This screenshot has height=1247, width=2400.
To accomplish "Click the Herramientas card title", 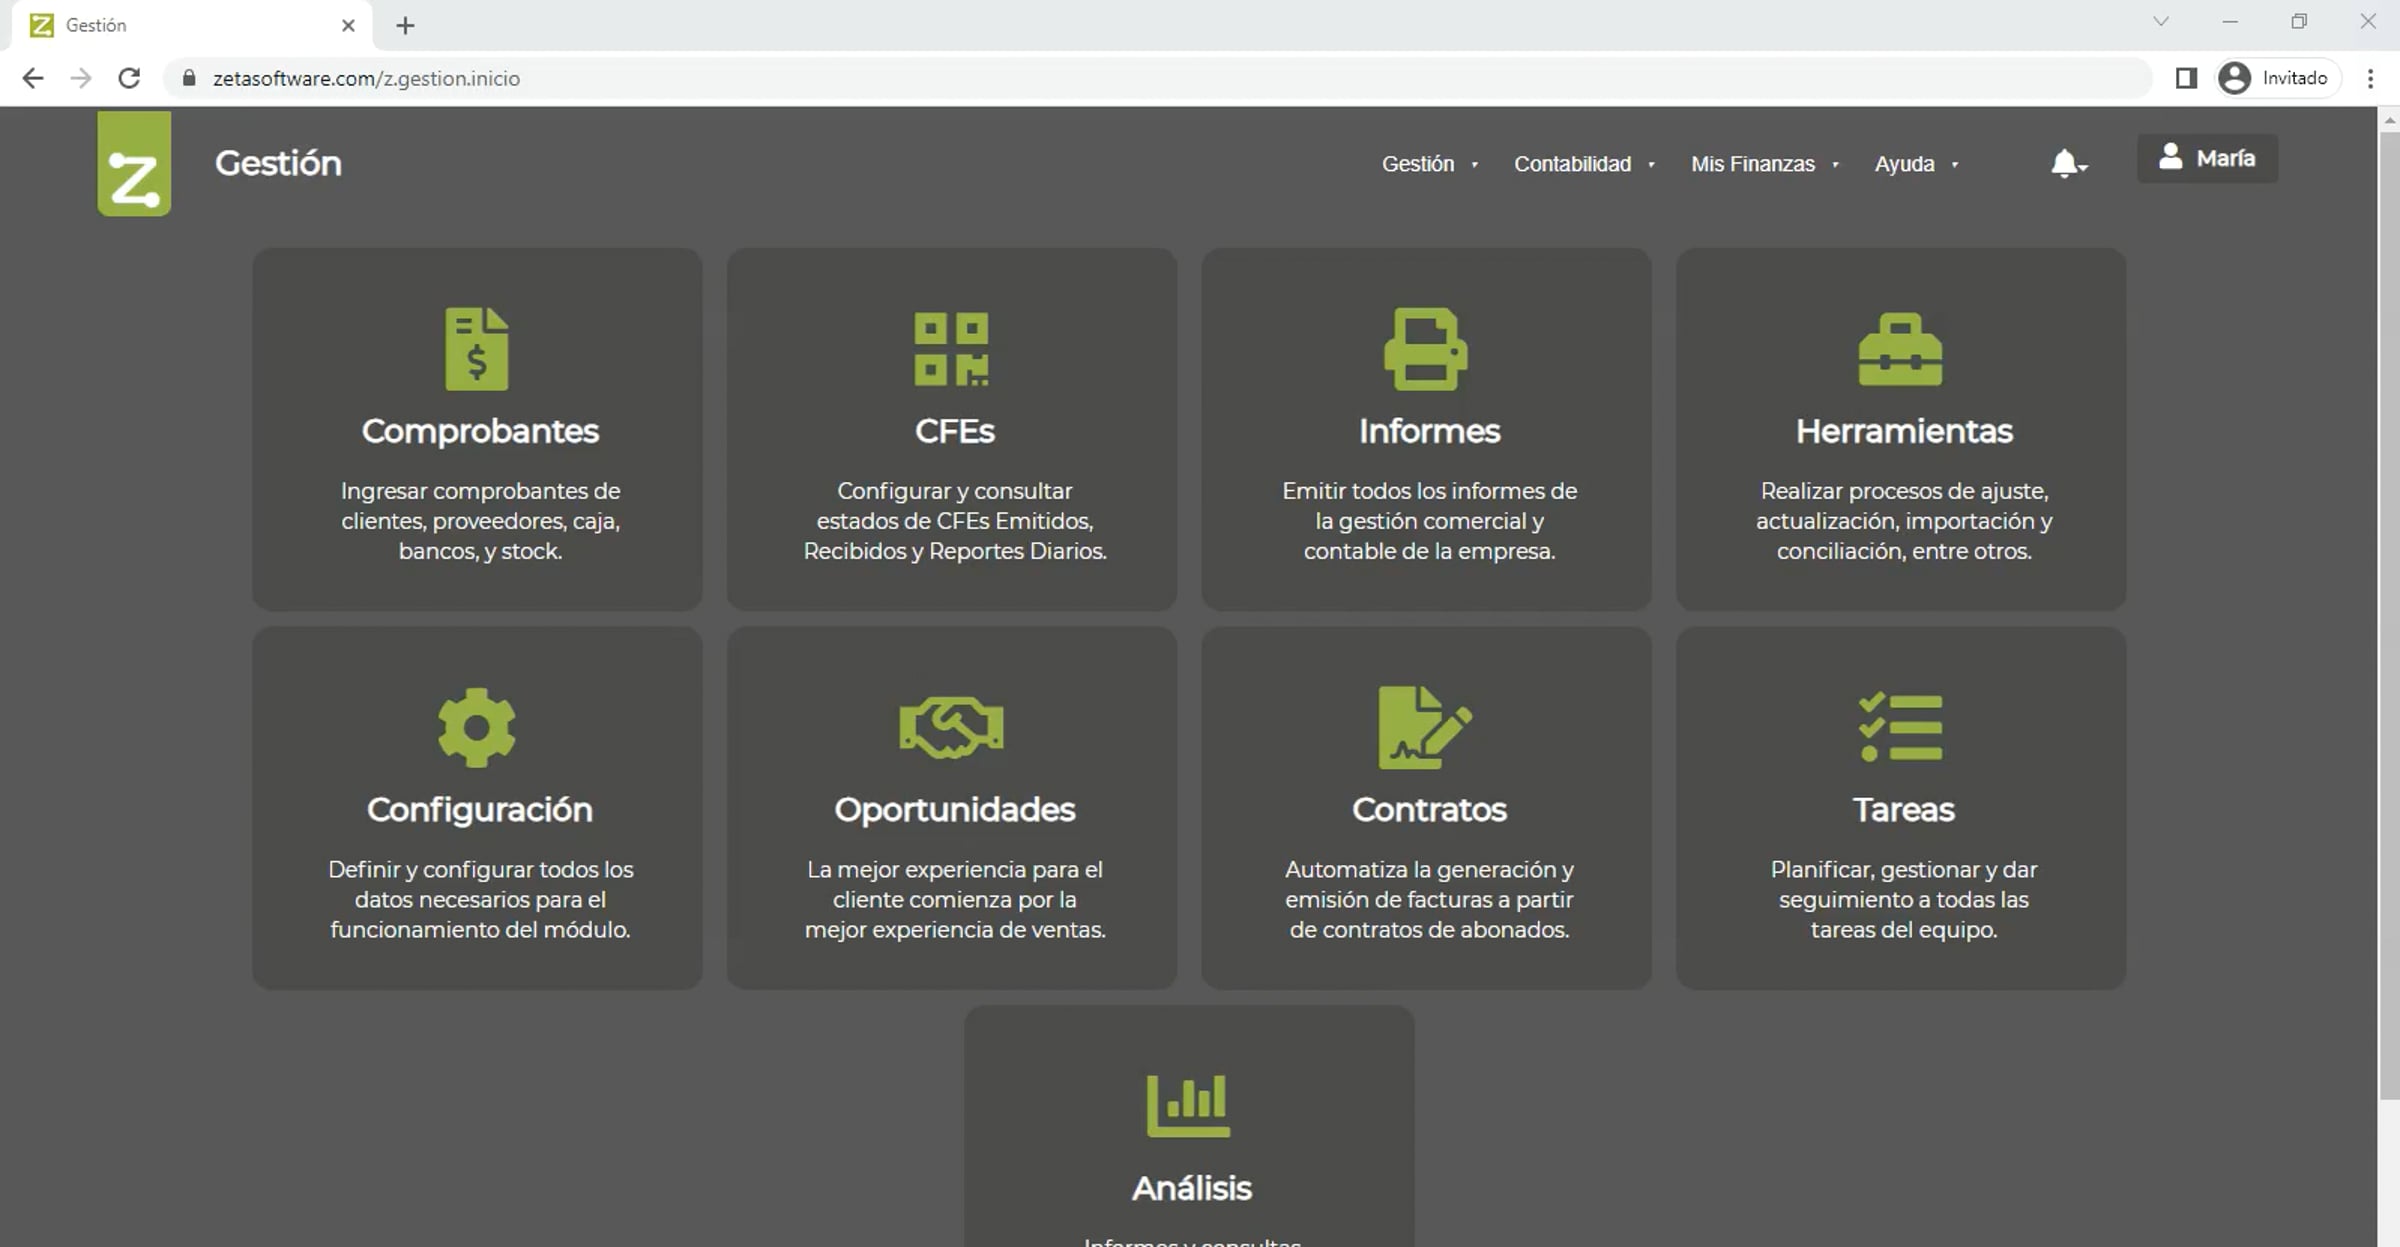I will coord(1904,431).
